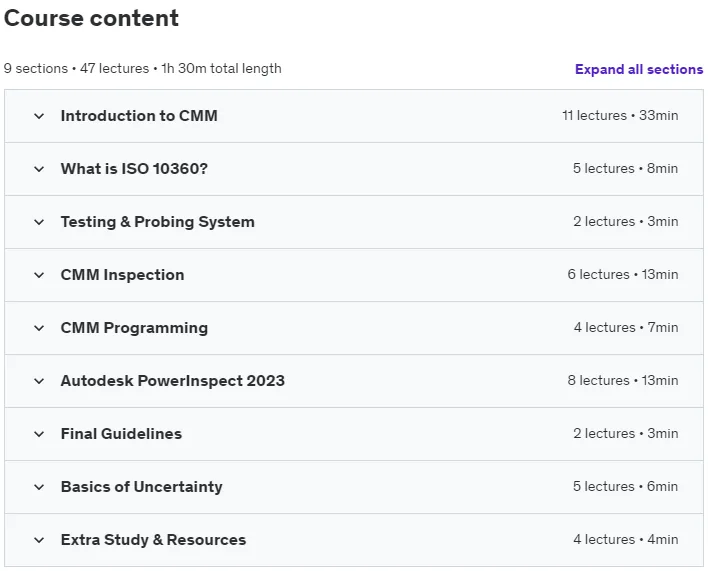Click chevron beside Basics of Uncertainty
708x571 pixels.
point(39,487)
